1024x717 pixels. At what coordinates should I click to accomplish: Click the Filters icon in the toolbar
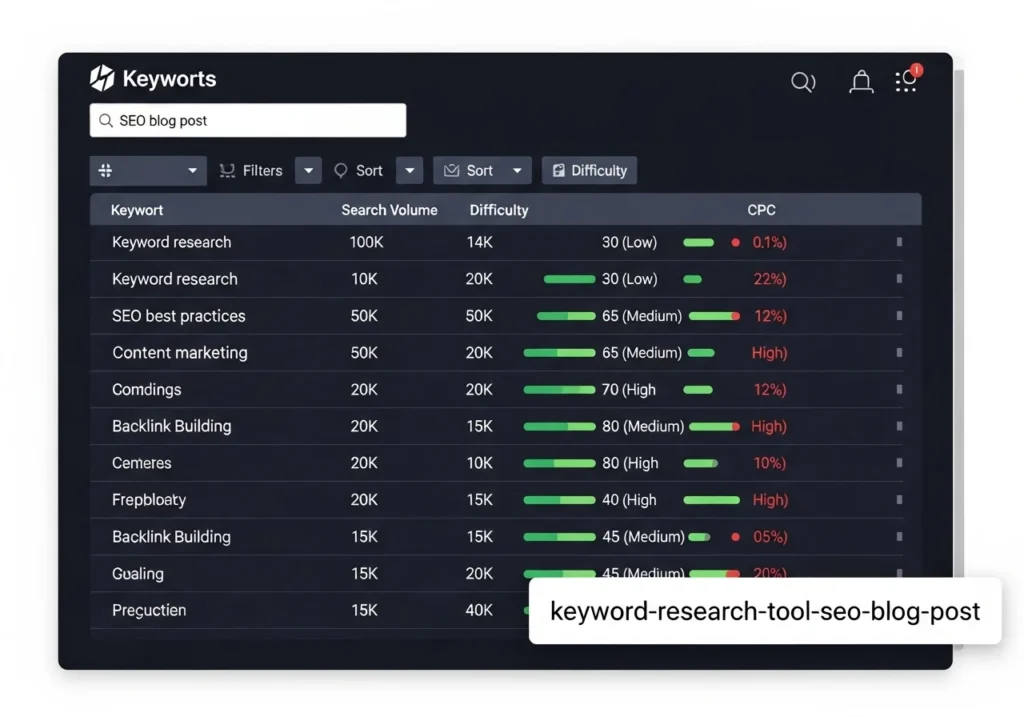[227, 171]
